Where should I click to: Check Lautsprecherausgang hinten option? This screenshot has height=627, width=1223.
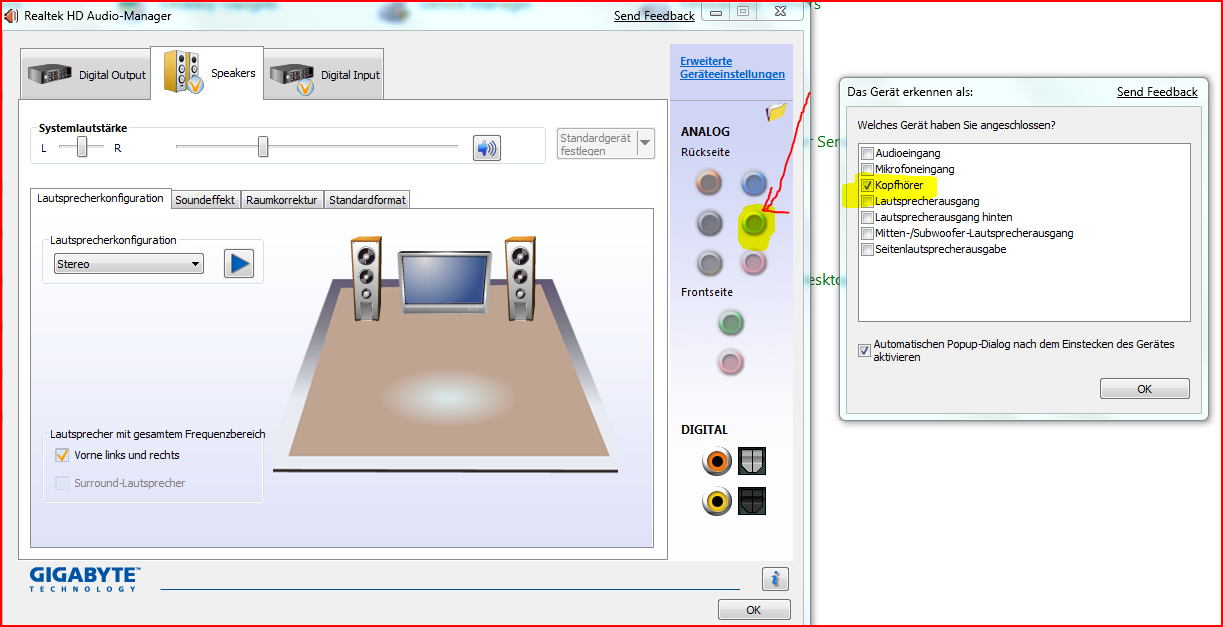867,217
